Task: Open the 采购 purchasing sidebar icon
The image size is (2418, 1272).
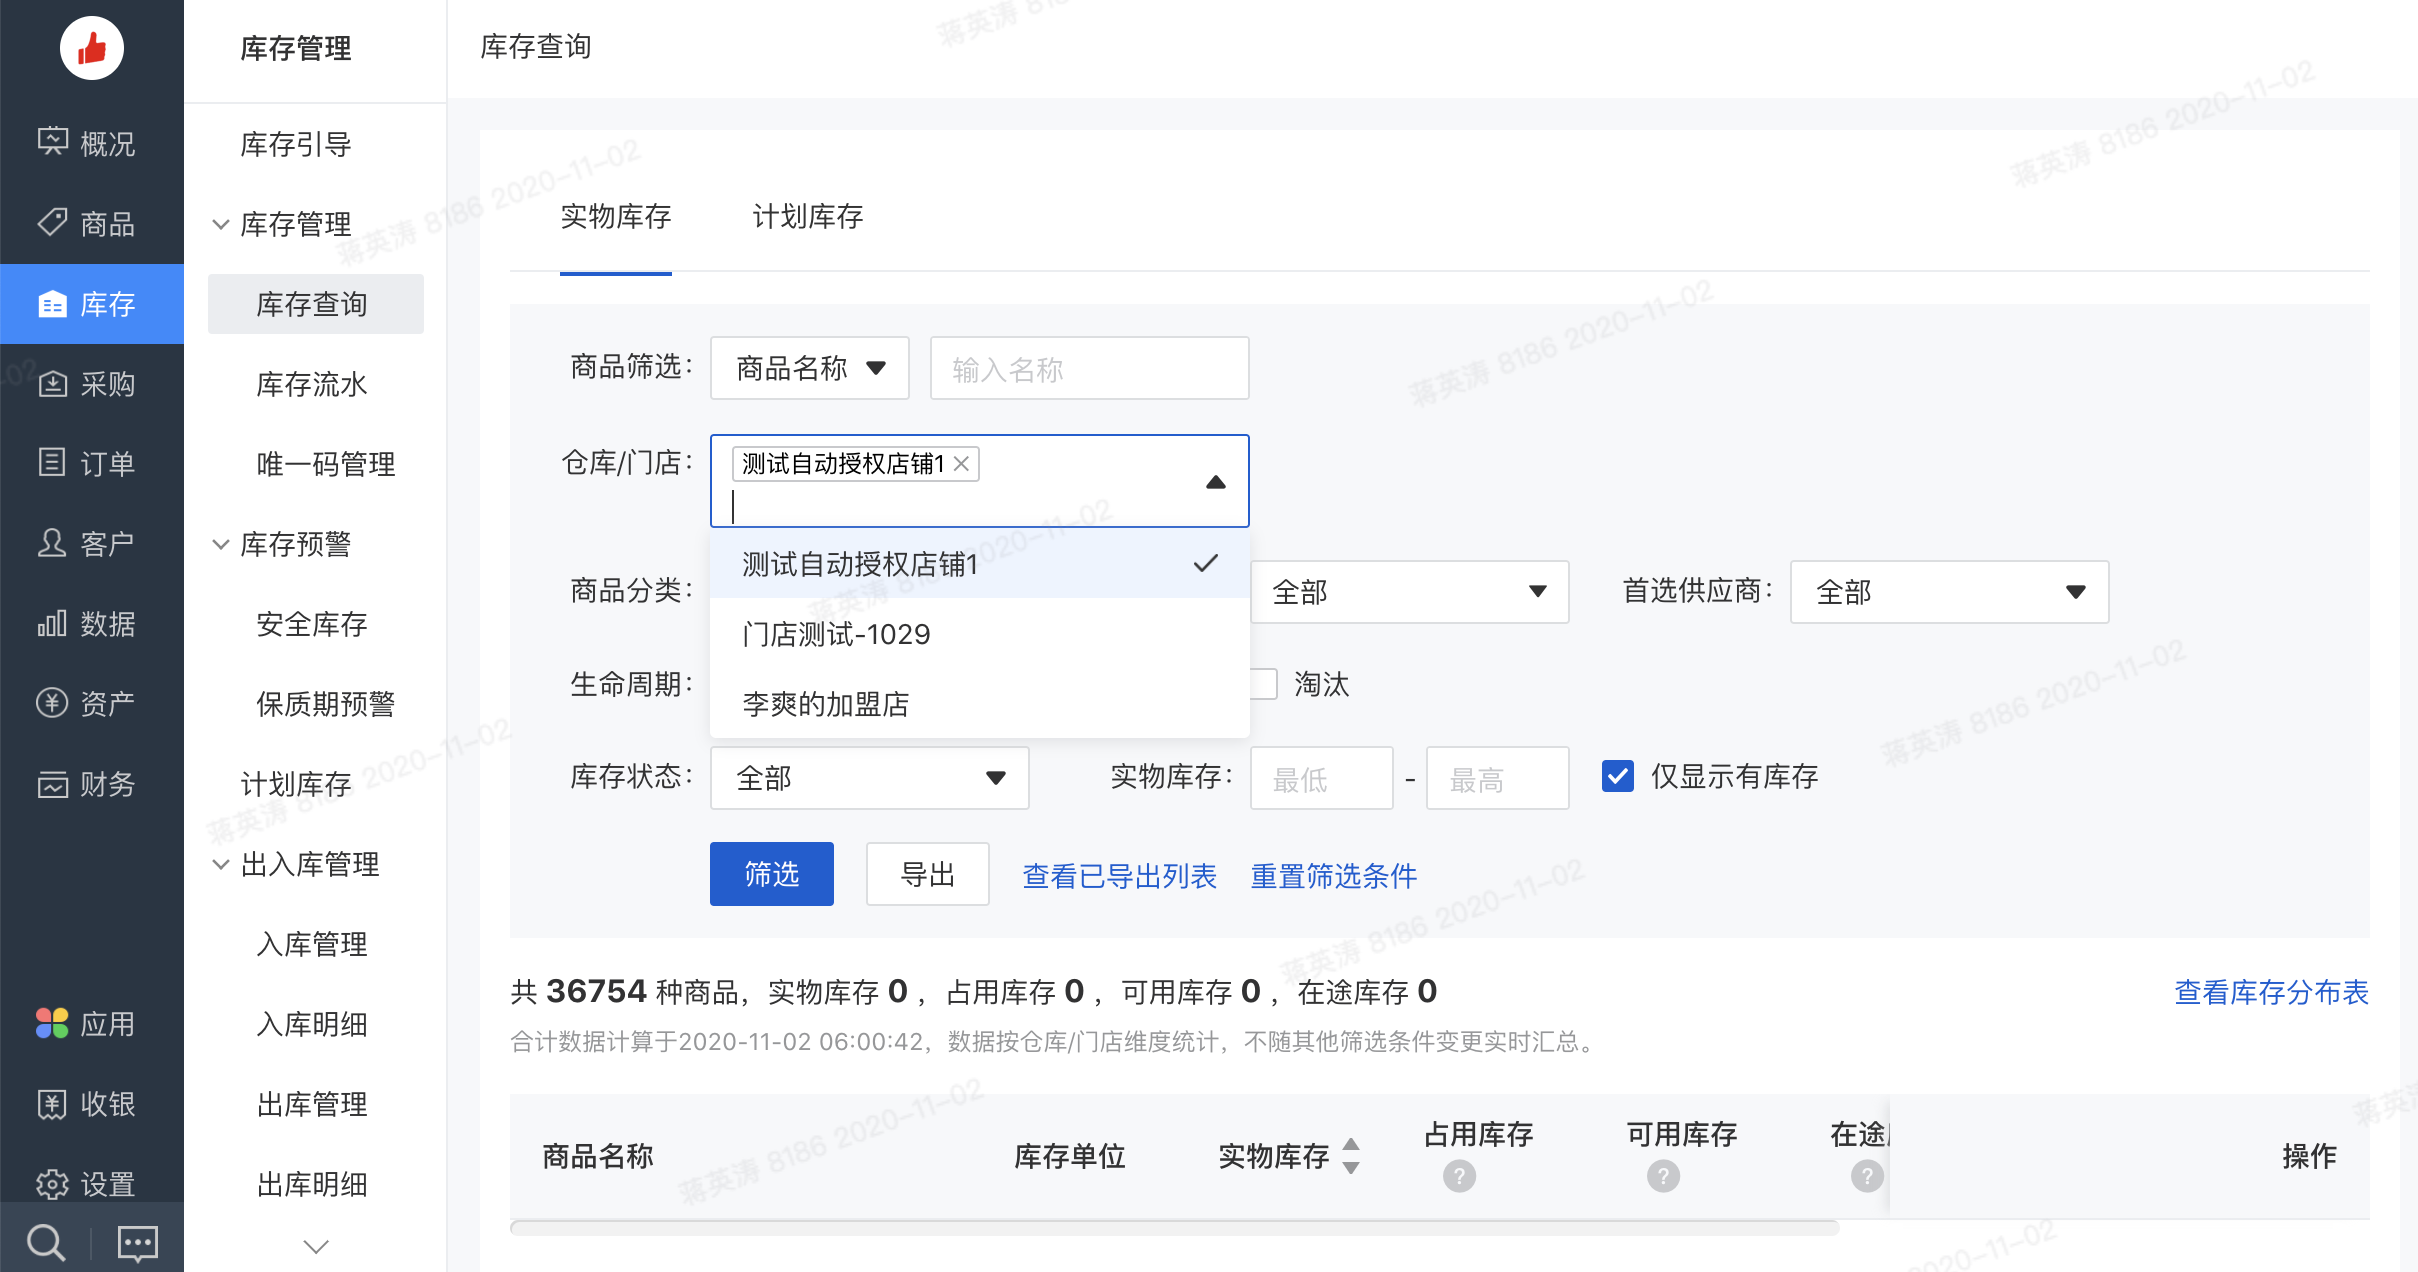Action: click(52, 384)
